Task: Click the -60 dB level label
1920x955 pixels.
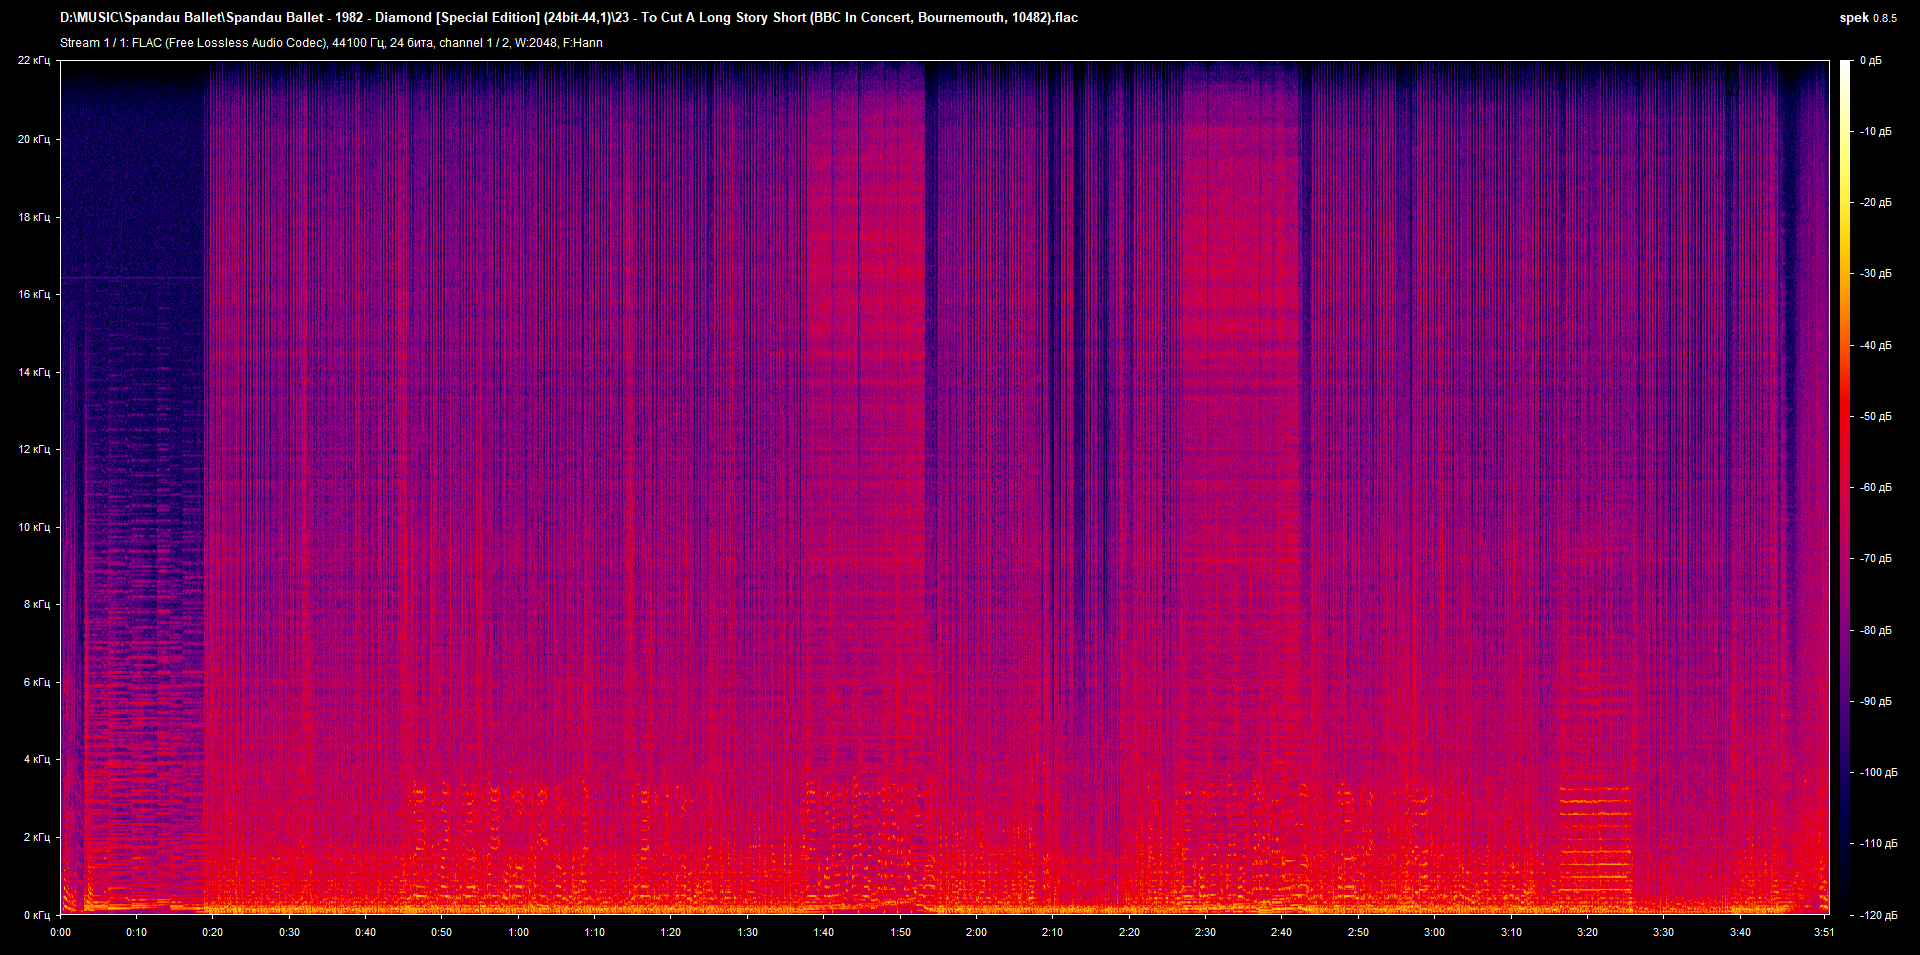Action: coord(1875,488)
